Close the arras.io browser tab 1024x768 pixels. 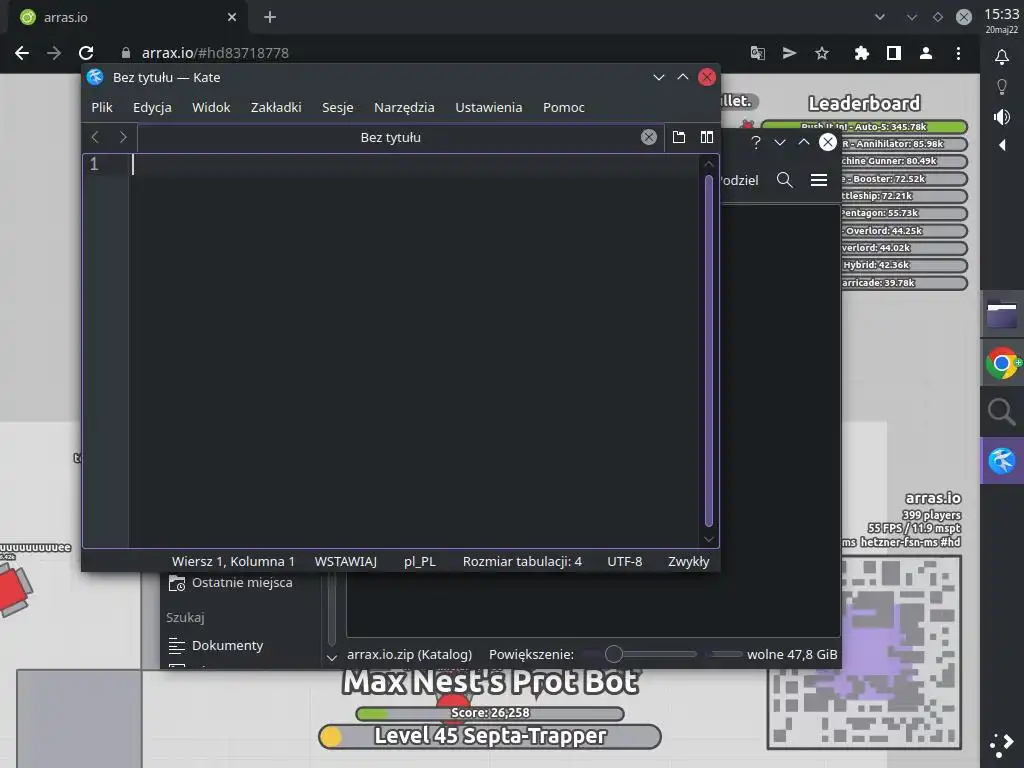click(x=232, y=17)
